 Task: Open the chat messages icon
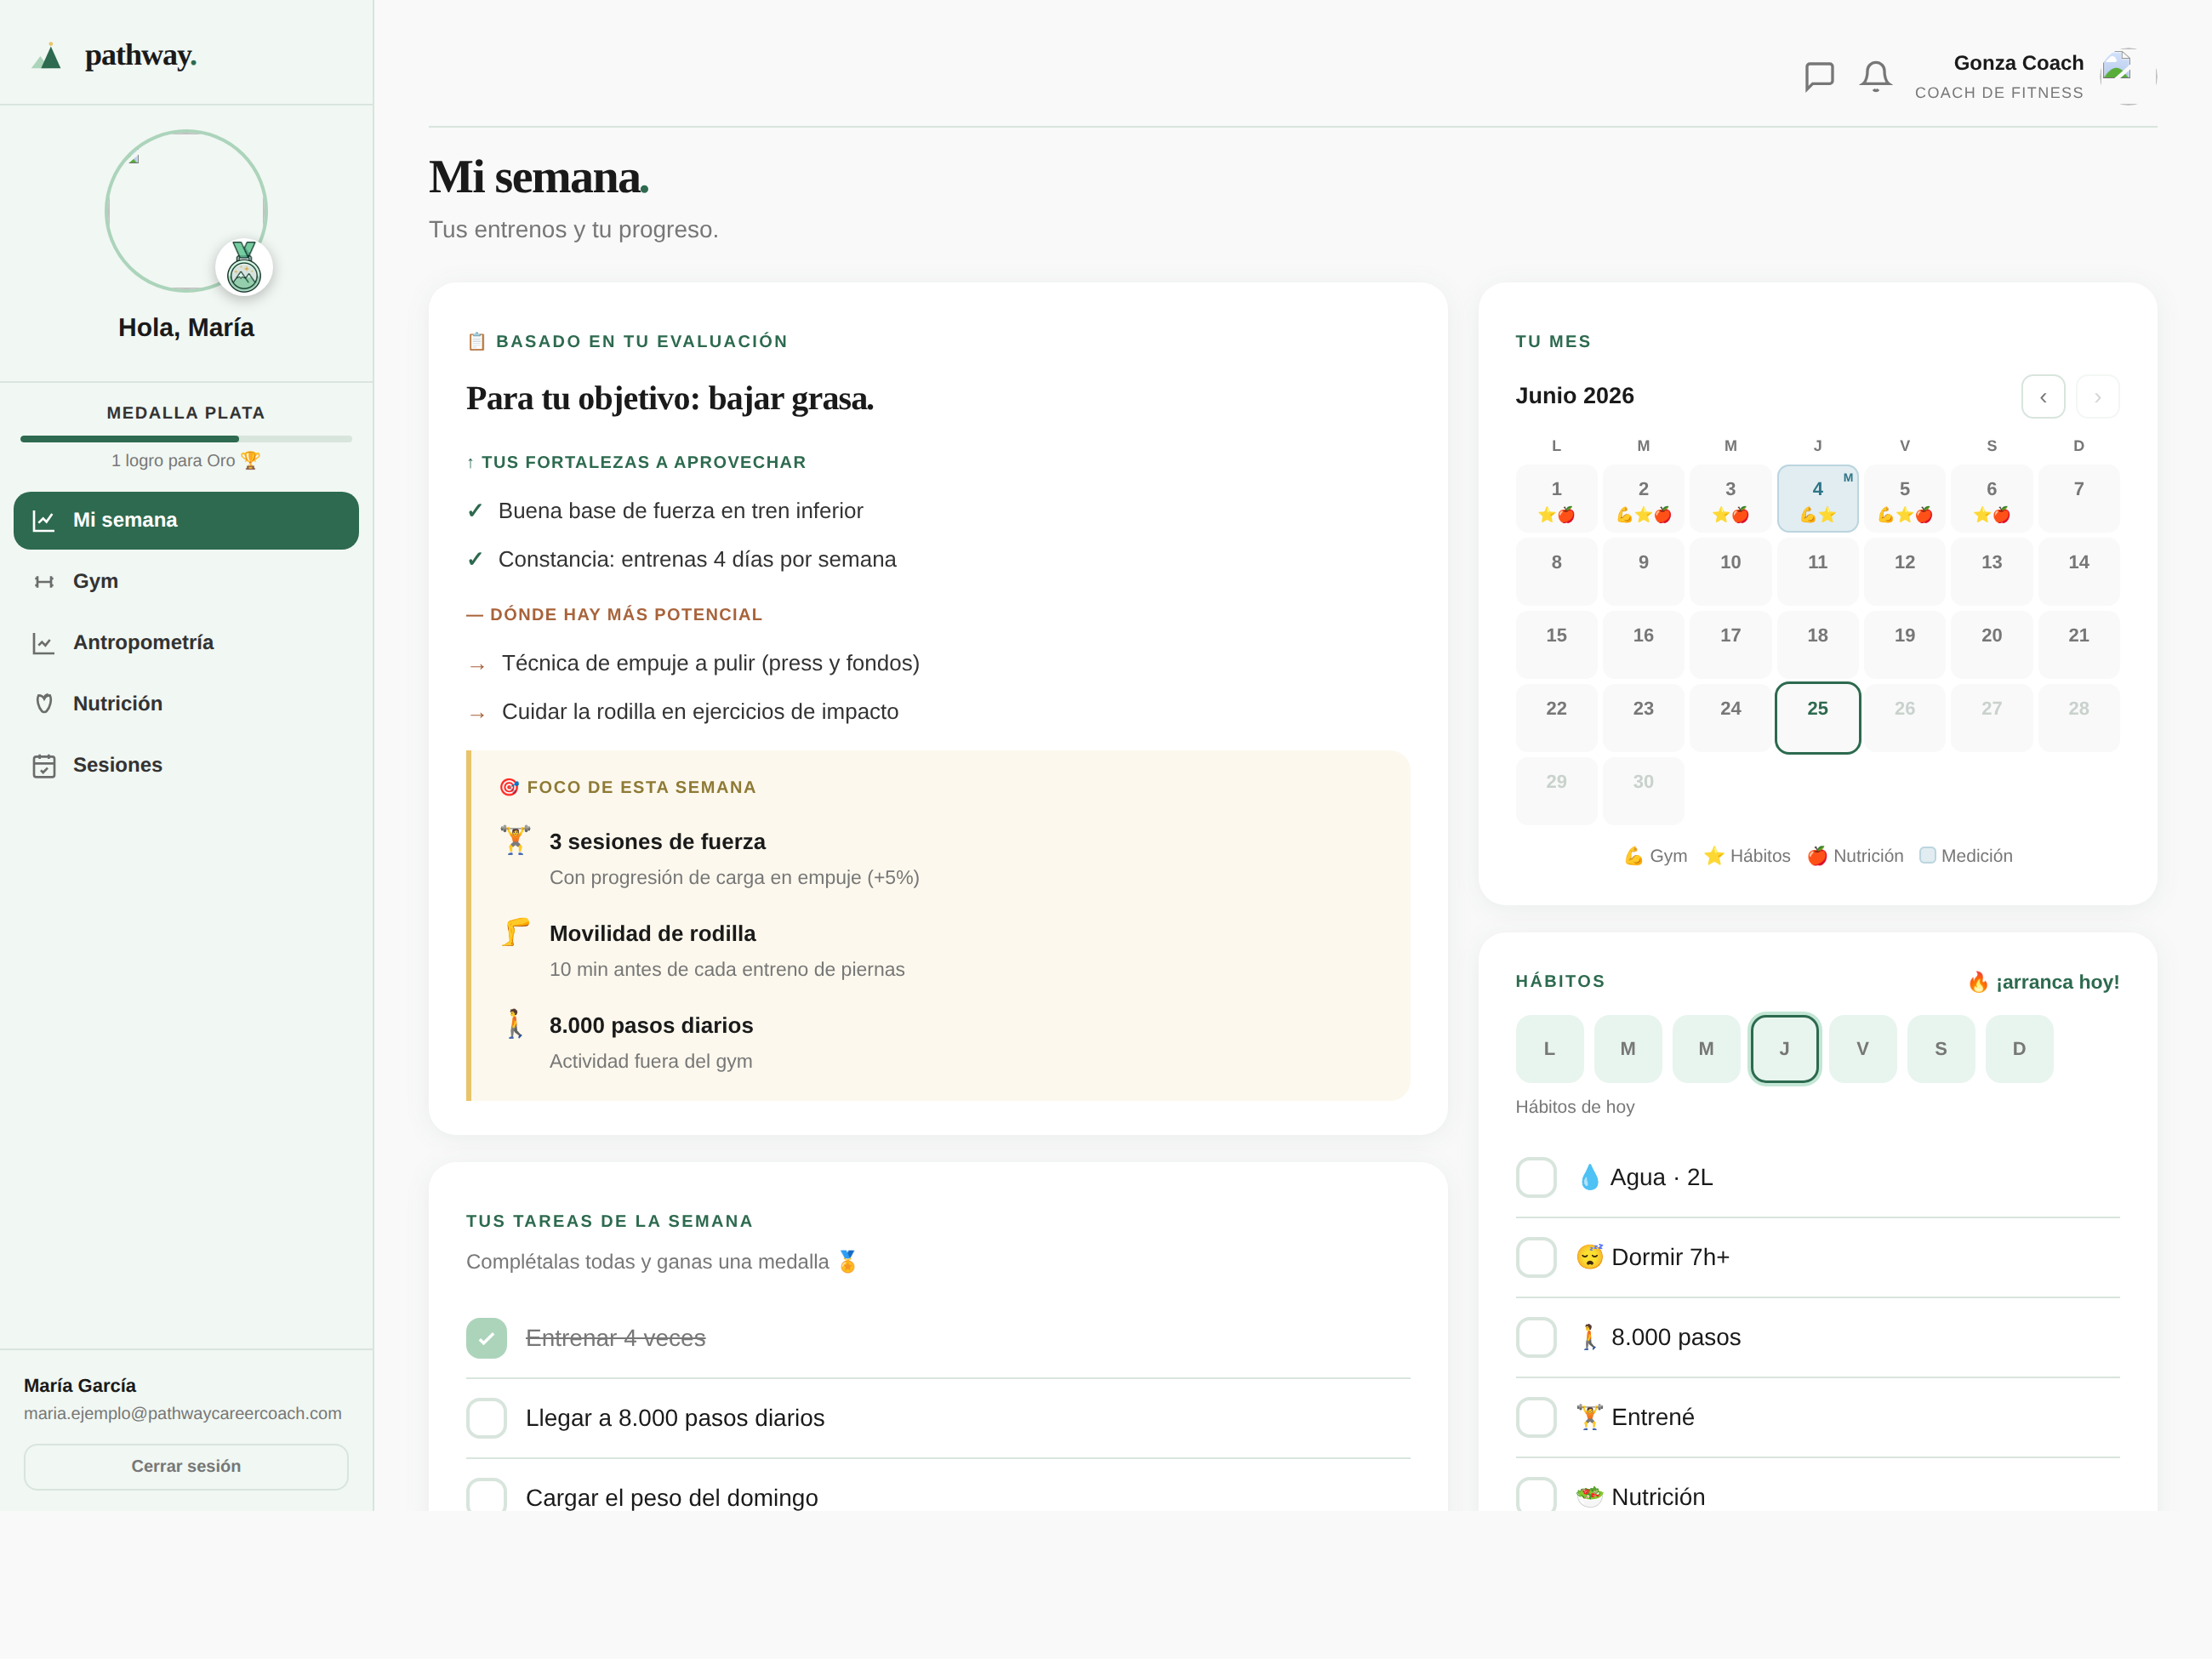click(x=1819, y=76)
